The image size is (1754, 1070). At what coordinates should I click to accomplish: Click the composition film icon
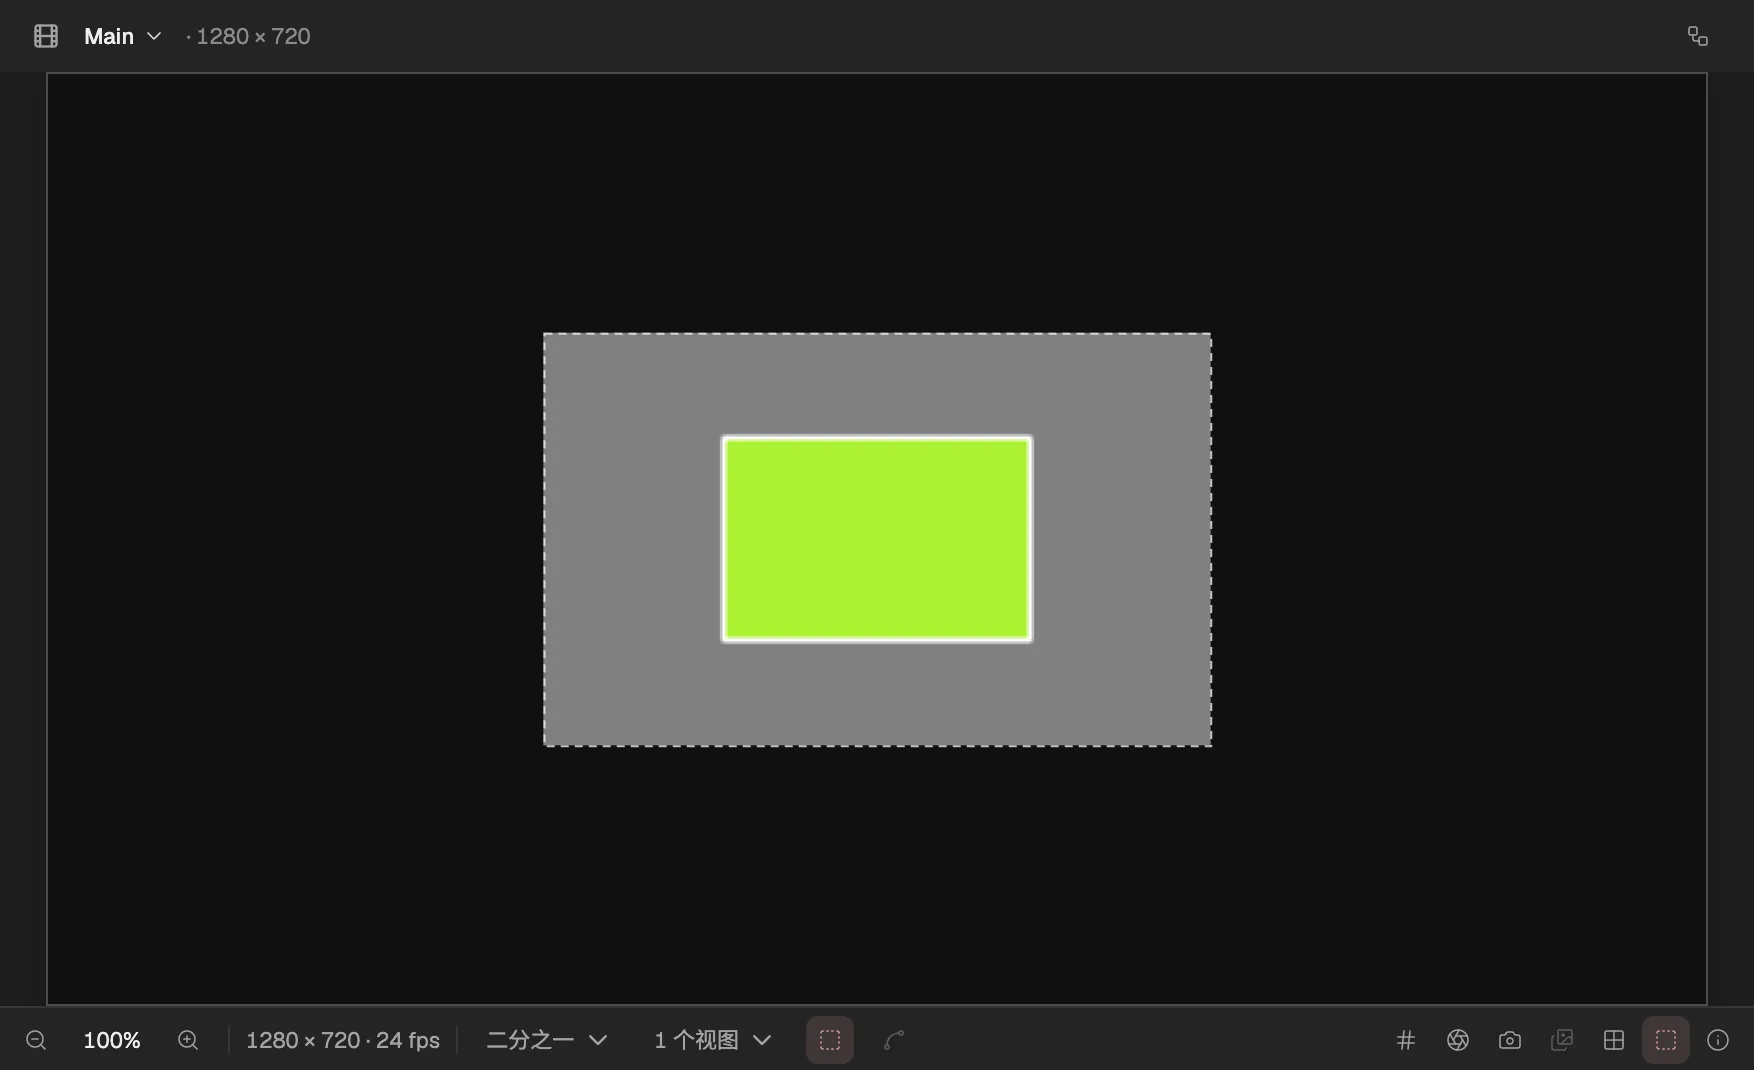coord(46,36)
